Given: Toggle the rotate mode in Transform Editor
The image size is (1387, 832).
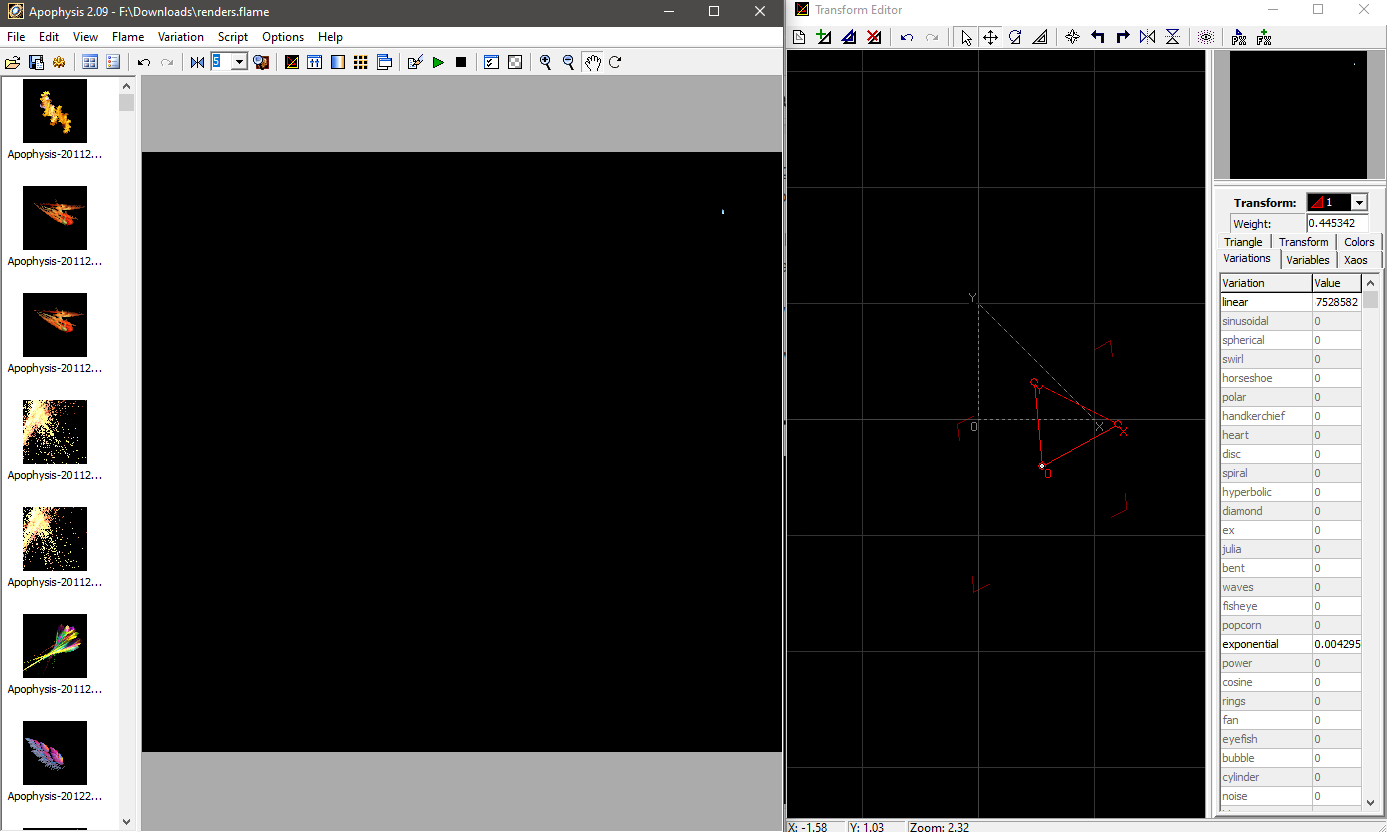Looking at the screenshot, I should point(1015,37).
